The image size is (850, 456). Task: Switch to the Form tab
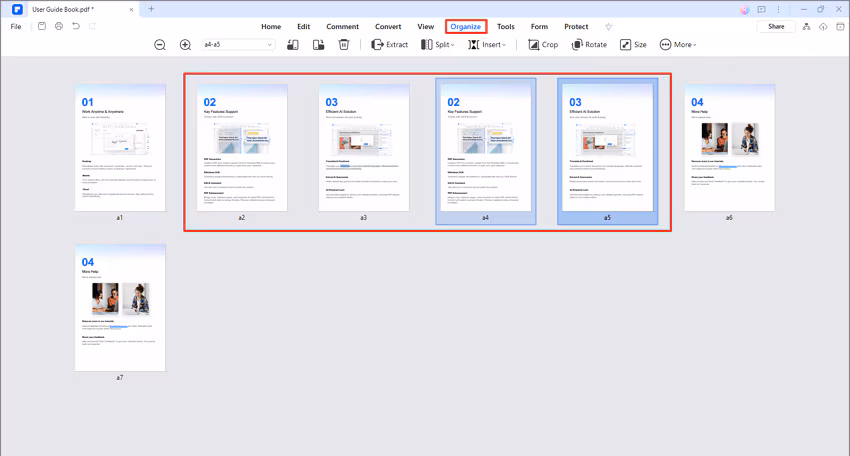coord(539,27)
